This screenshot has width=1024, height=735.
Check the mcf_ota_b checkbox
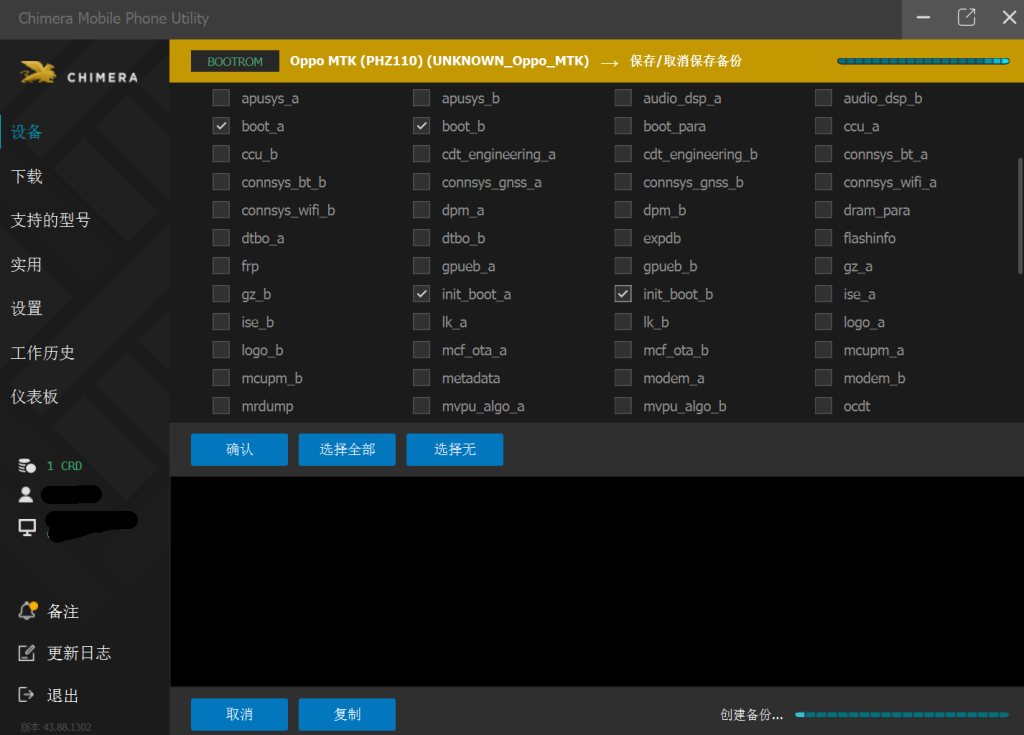(623, 350)
